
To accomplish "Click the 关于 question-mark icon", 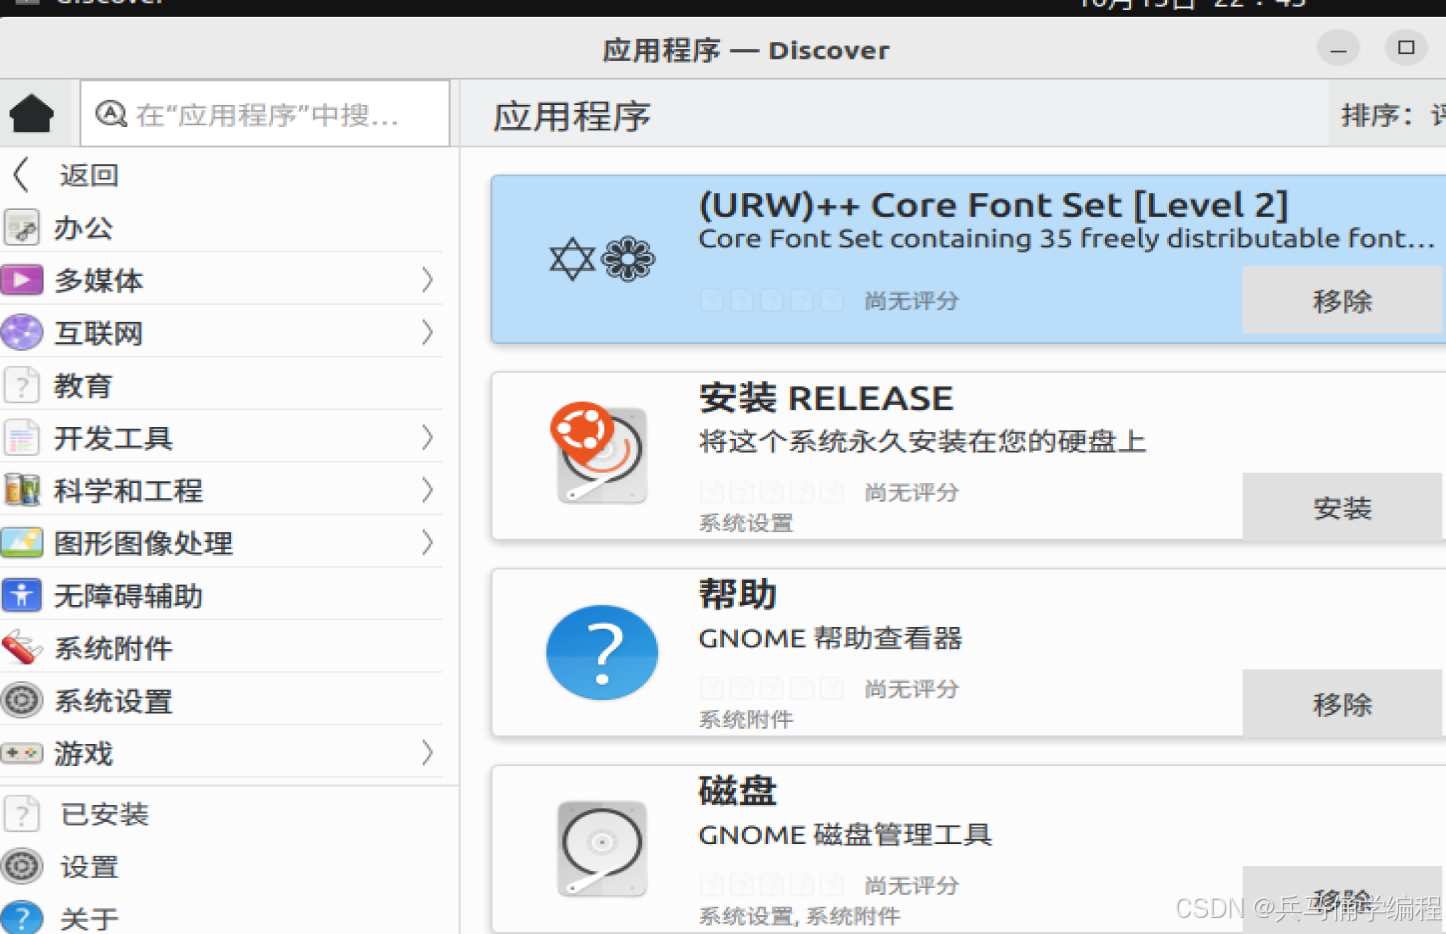I will [22, 918].
